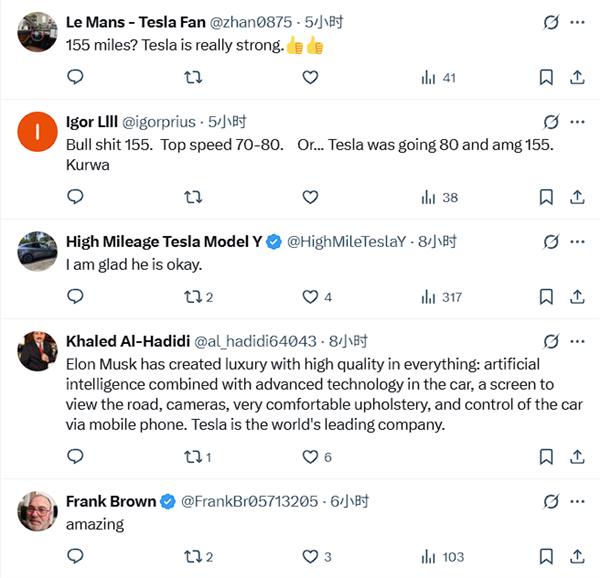This screenshot has width=600, height=578.
Task: Reply to Le Mans - Tesla Fan's tweet
Action: pyautogui.click(x=75, y=77)
